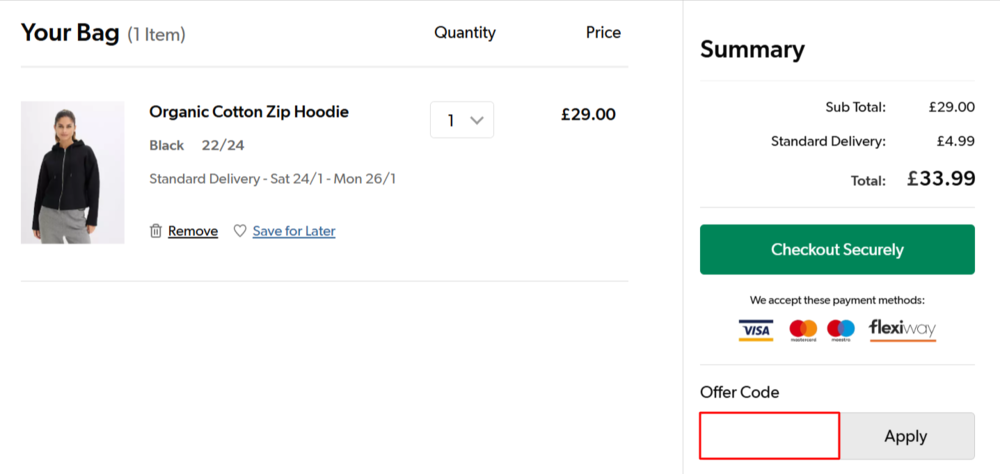Click the heart Save for Later icon

[x=240, y=231]
